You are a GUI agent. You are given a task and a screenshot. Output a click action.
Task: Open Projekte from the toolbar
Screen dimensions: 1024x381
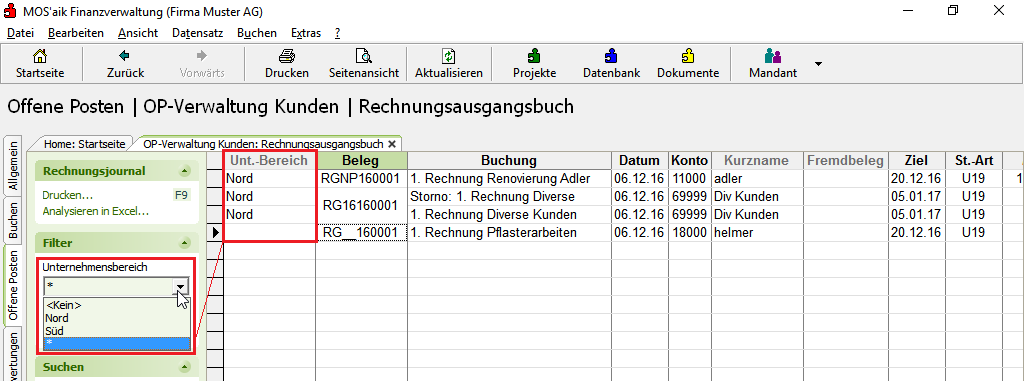click(534, 63)
